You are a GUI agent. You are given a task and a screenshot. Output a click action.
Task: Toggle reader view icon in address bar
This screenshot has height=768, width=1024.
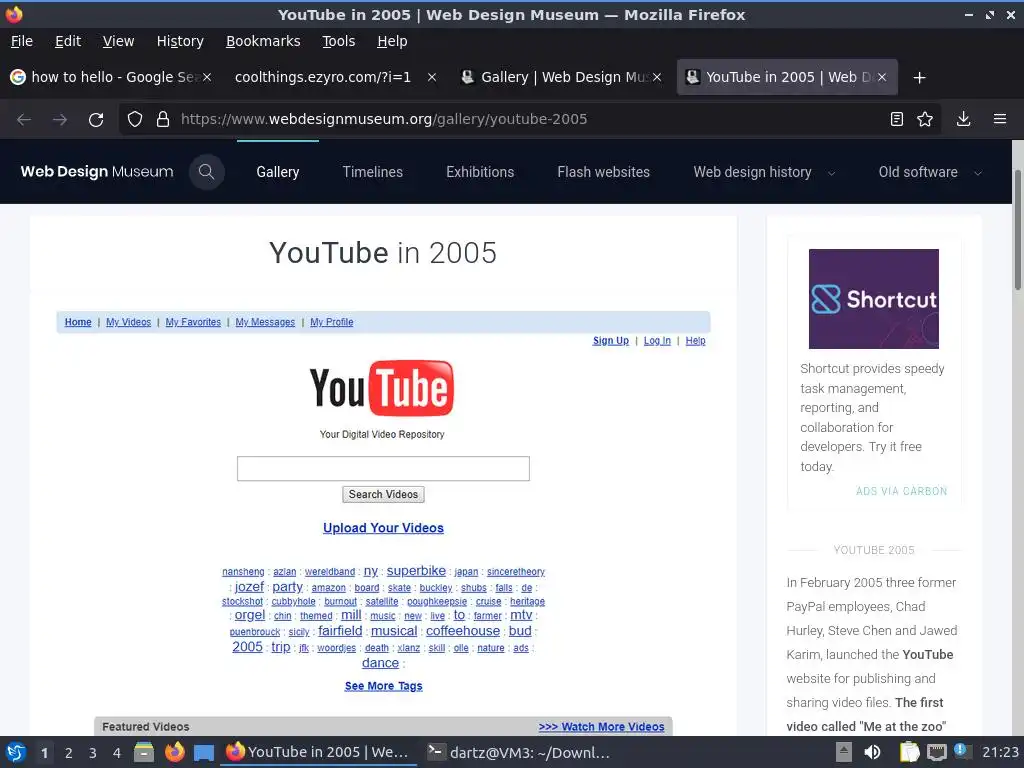coord(897,119)
